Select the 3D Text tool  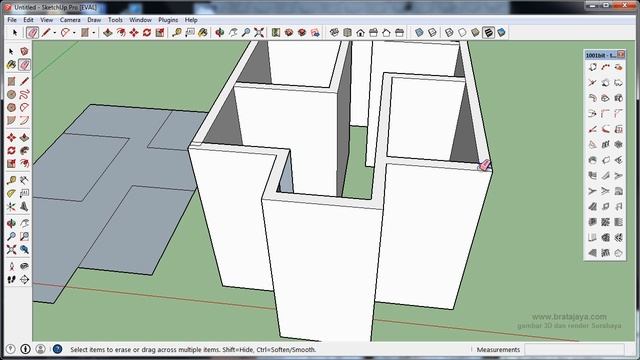pos(24,206)
